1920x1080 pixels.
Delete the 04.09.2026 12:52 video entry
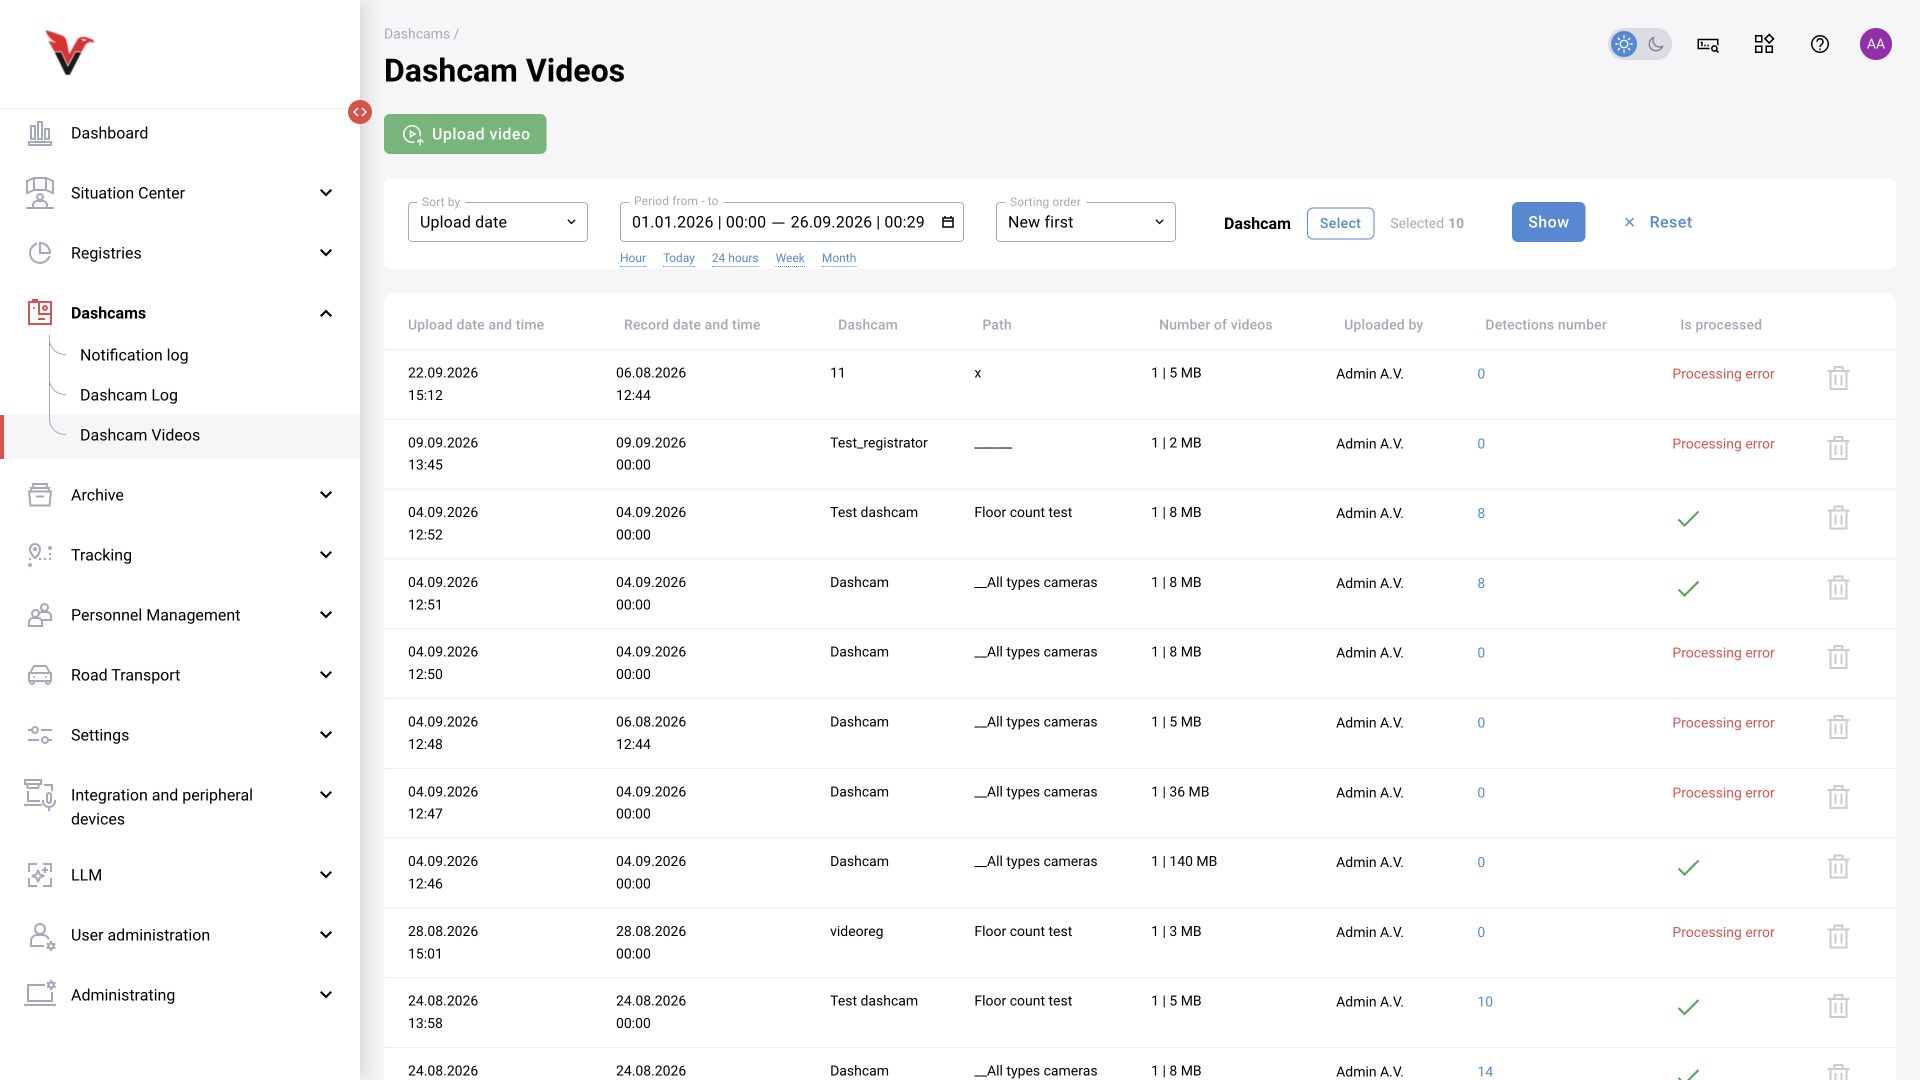[1838, 518]
